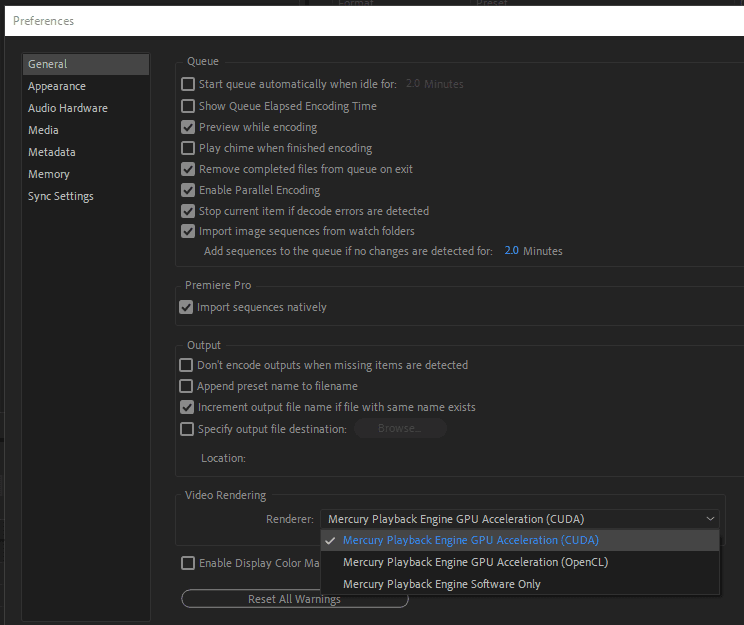The height and width of the screenshot is (625, 744).
Task: Switch to Audio Hardware preferences
Action: [68, 108]
